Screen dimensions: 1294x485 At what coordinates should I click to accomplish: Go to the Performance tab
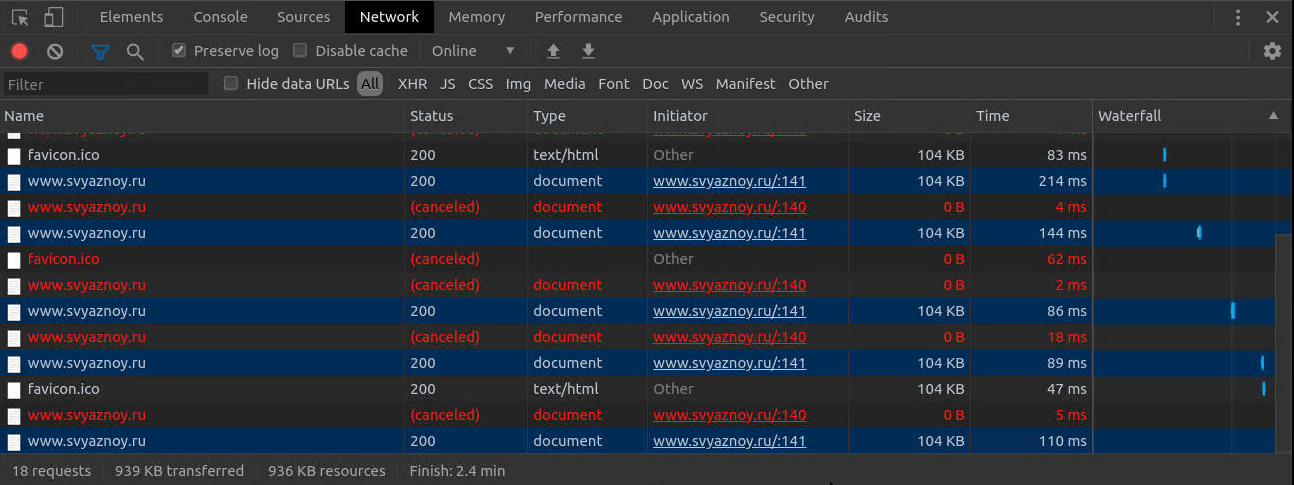coord(578,17)
